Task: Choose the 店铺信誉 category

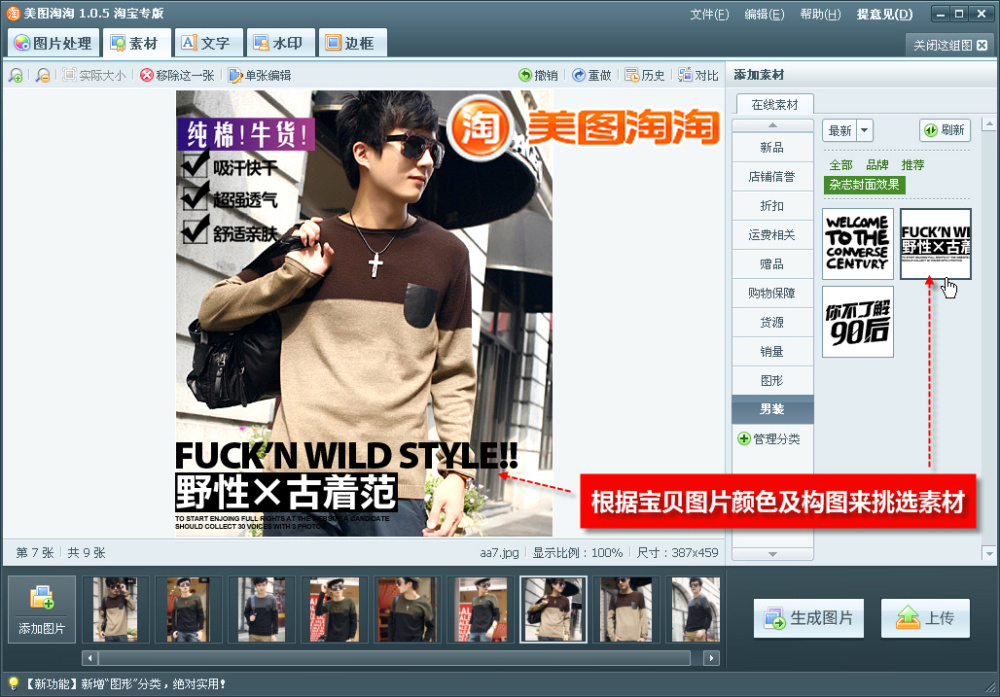Action: 772,177
